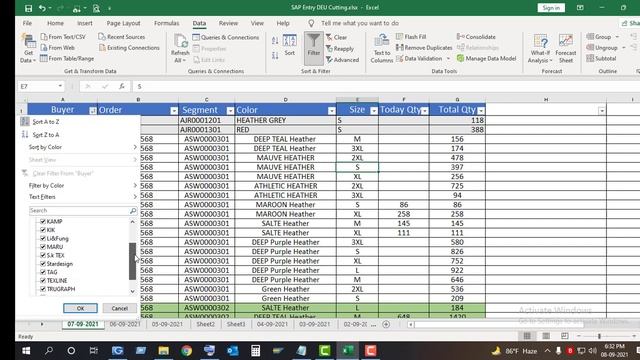Viewport: 640px width, 360px height.
Task: Open Queries & Connections pane
Action: [x=226, y=37]
